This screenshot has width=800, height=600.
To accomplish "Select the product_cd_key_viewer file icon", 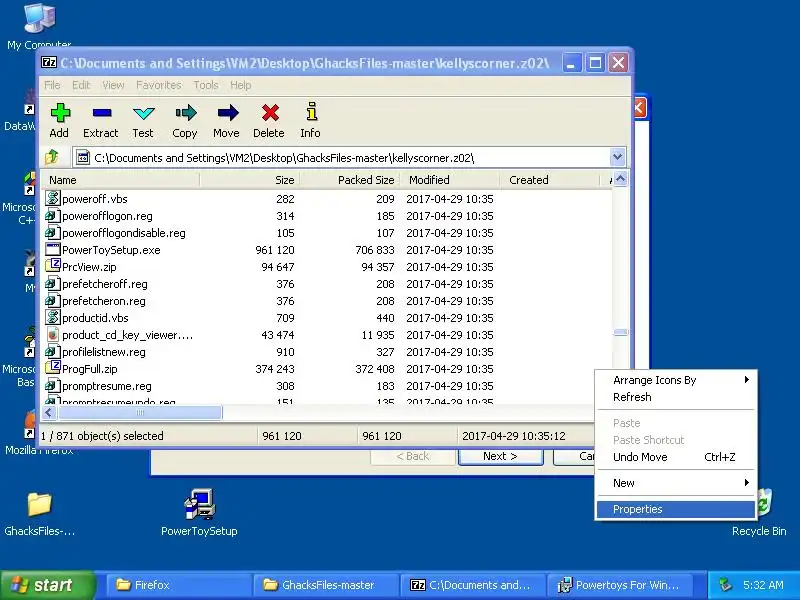I will point(52,335).
